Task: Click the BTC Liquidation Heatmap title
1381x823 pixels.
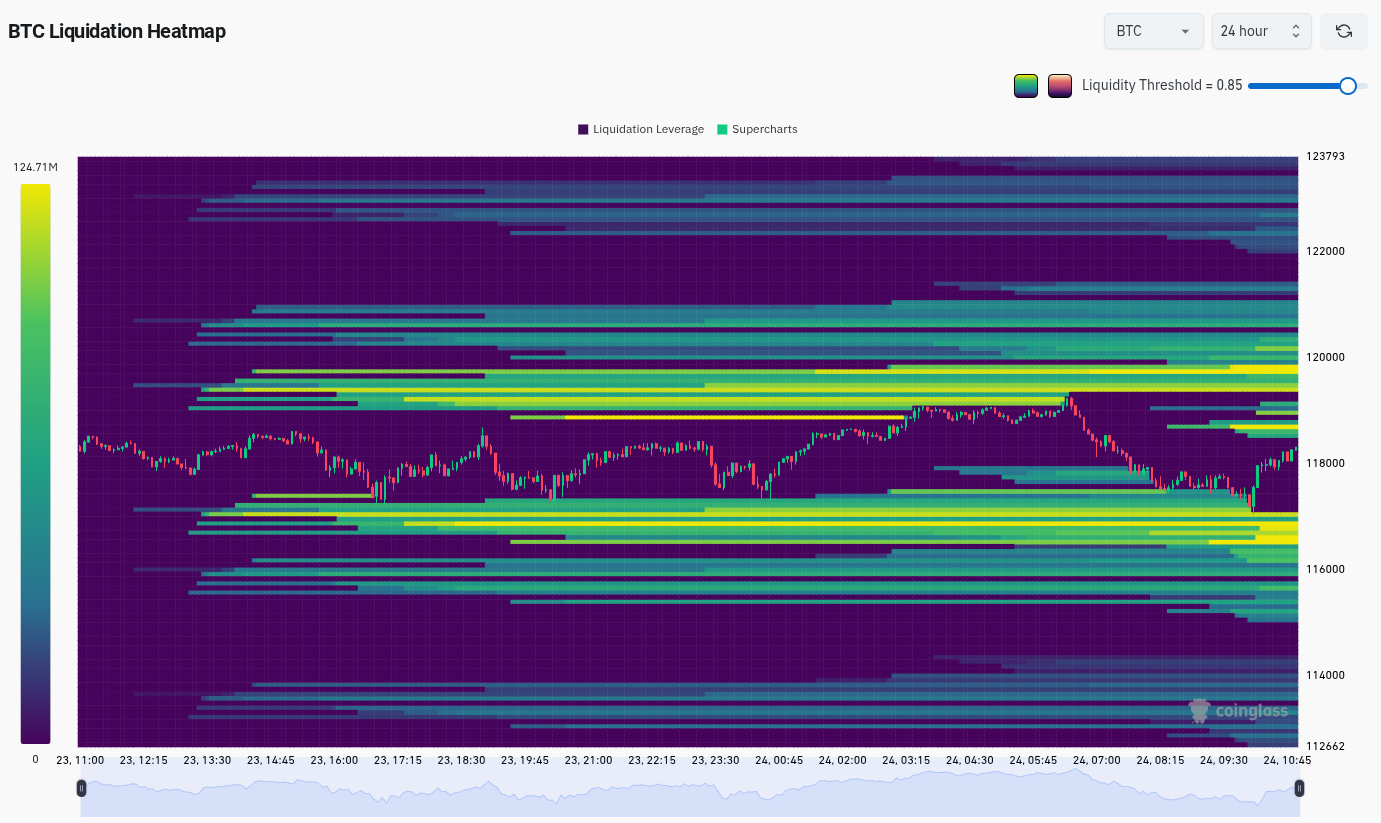Action: 116,31
